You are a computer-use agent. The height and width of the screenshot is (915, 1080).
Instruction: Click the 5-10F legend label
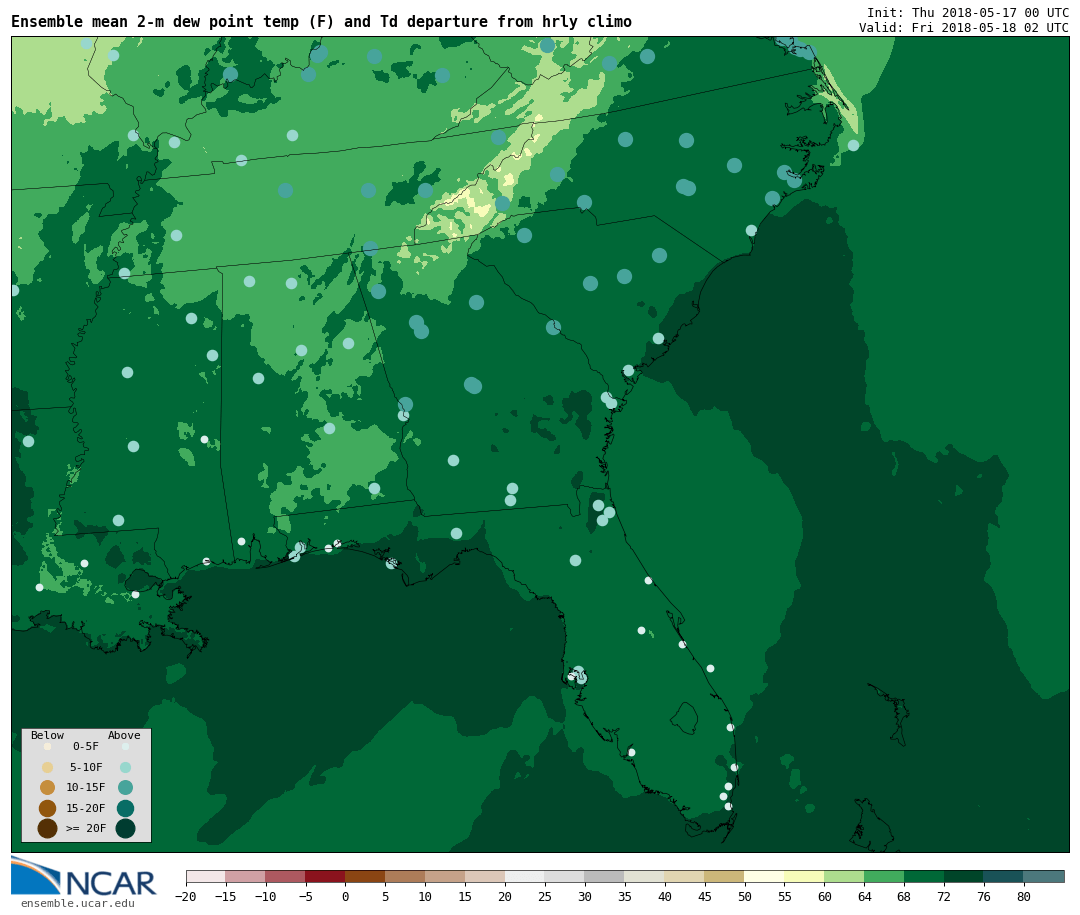(86, 767)
